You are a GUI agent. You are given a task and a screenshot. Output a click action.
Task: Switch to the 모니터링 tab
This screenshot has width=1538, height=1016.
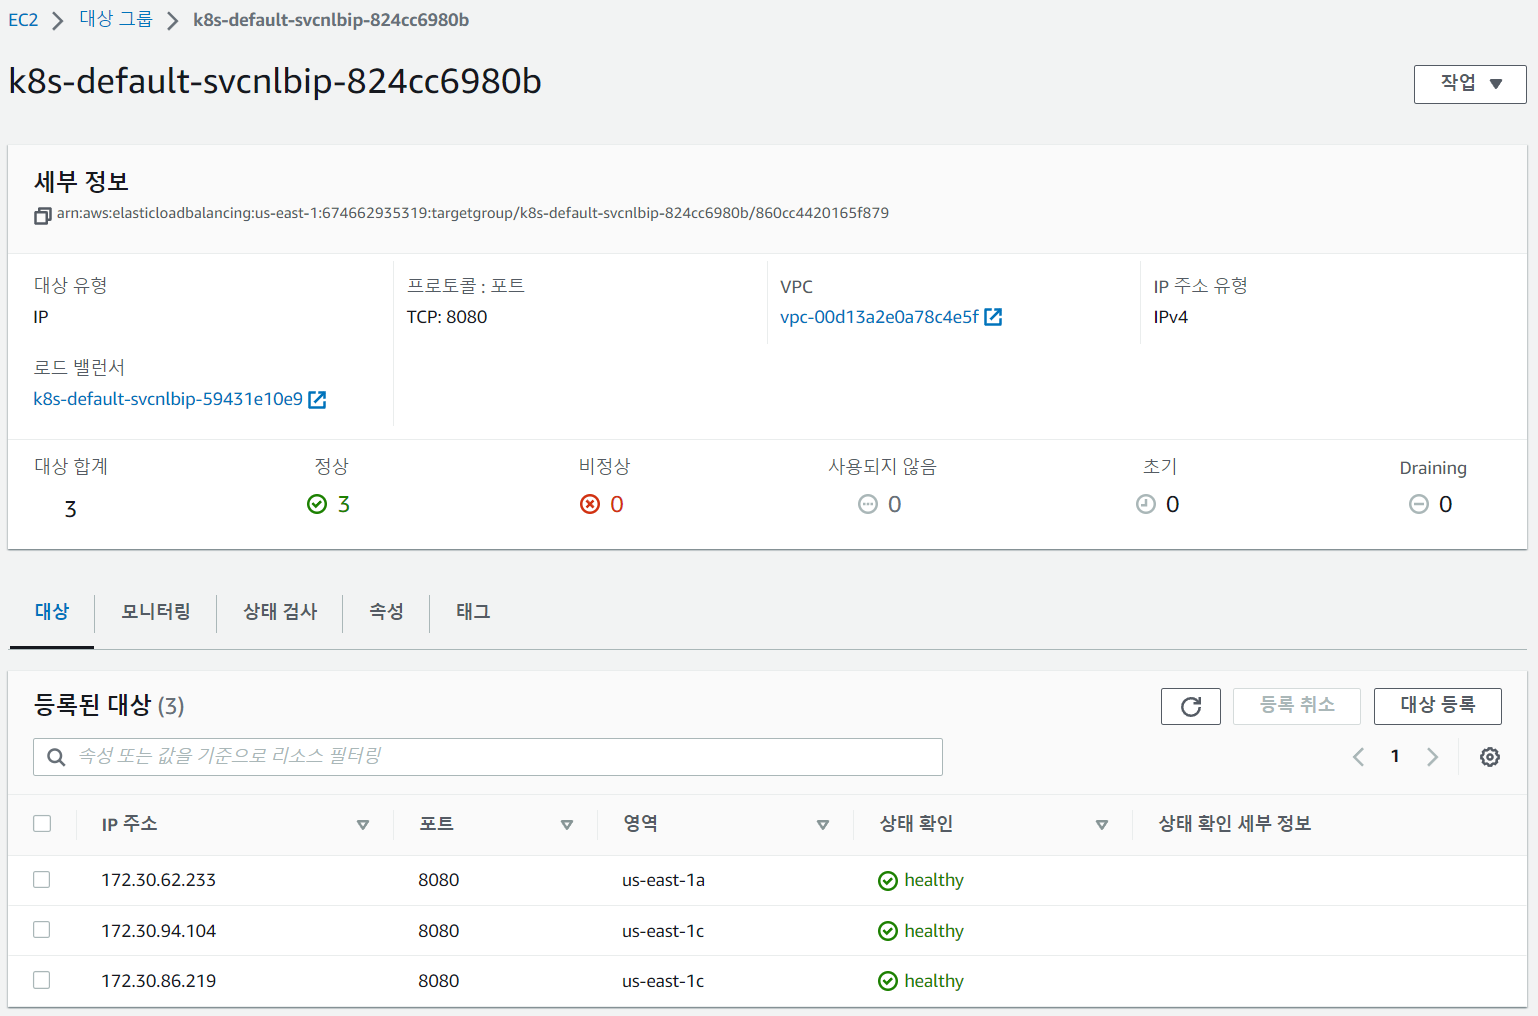pyautogui.click(x=155, y=612)
